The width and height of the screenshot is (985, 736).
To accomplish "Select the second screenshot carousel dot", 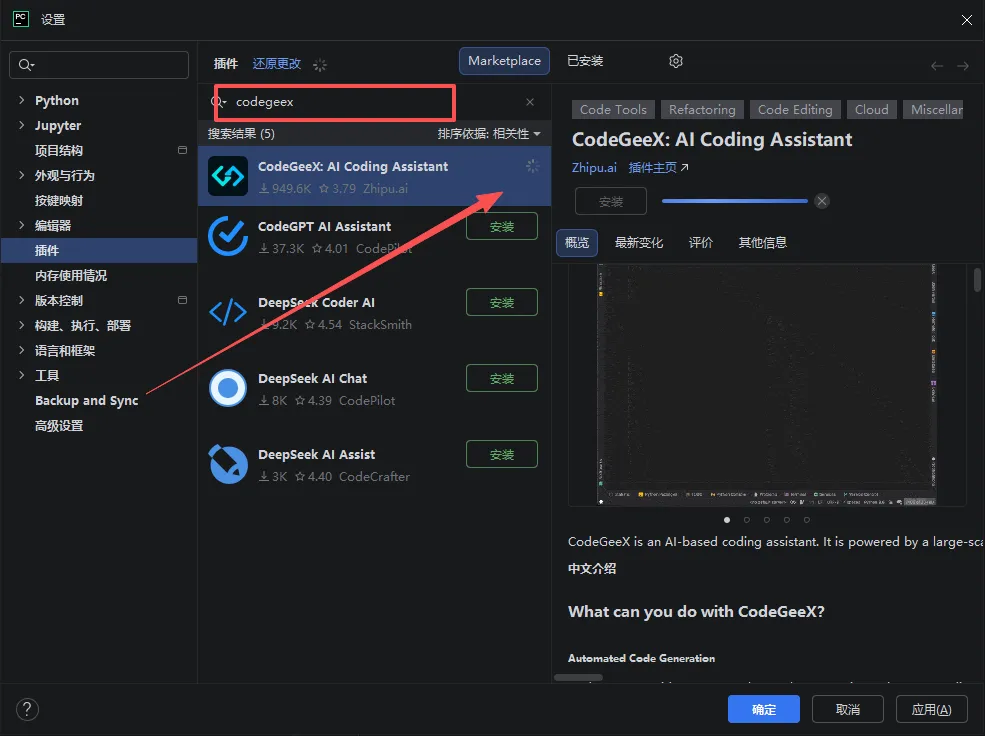I will [x=746, y=519].
